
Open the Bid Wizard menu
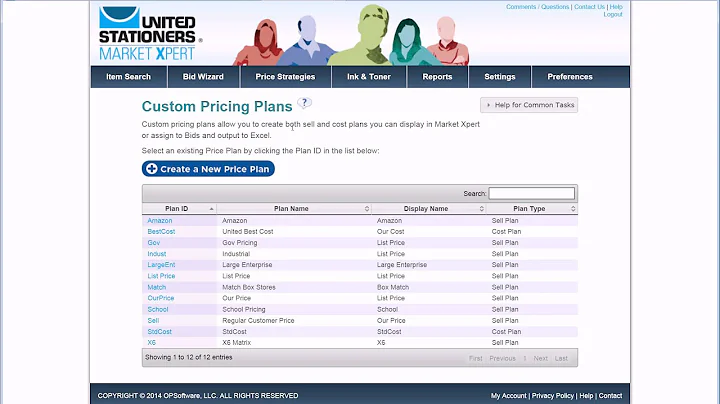click(x=203, y=77)
